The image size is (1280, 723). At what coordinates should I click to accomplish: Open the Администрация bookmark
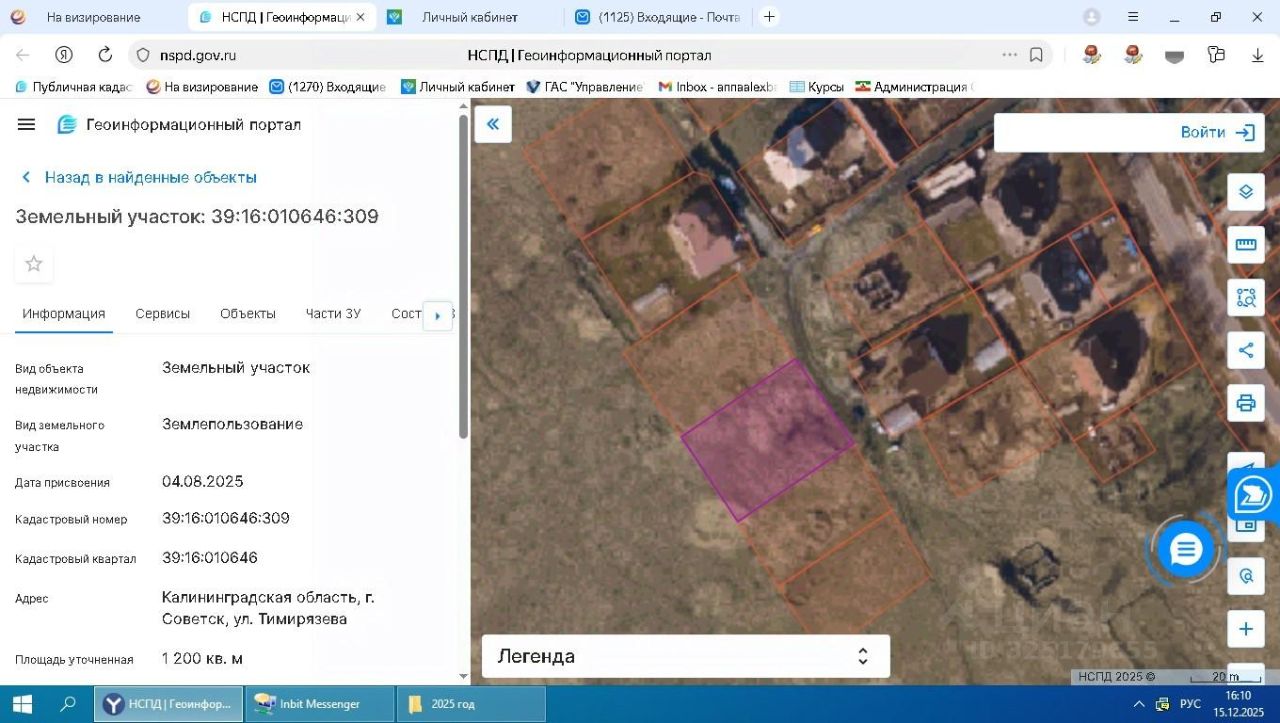pyautogui.click(x=913, y=87)
